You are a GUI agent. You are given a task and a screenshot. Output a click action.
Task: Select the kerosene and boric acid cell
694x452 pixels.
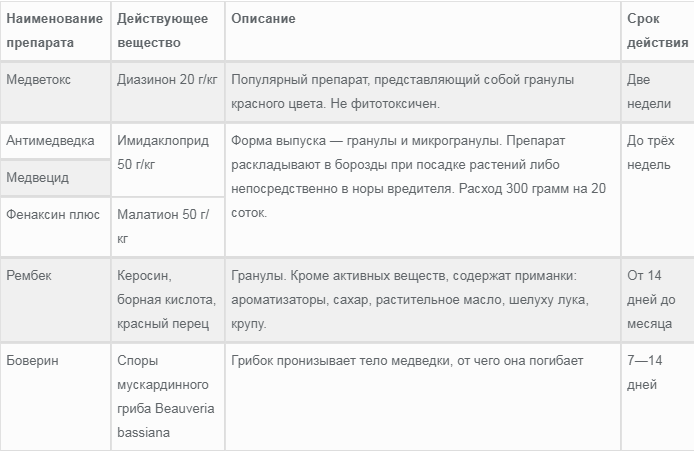[163, 298]
